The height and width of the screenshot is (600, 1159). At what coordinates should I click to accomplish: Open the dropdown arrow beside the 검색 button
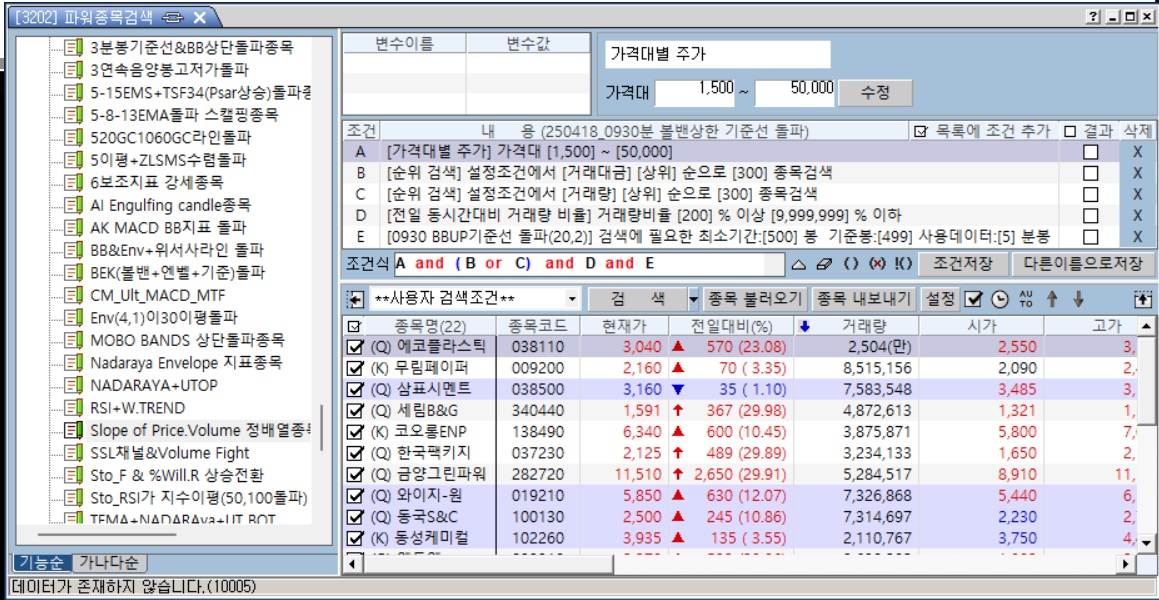pyautogui.click(x=693, y=299)
